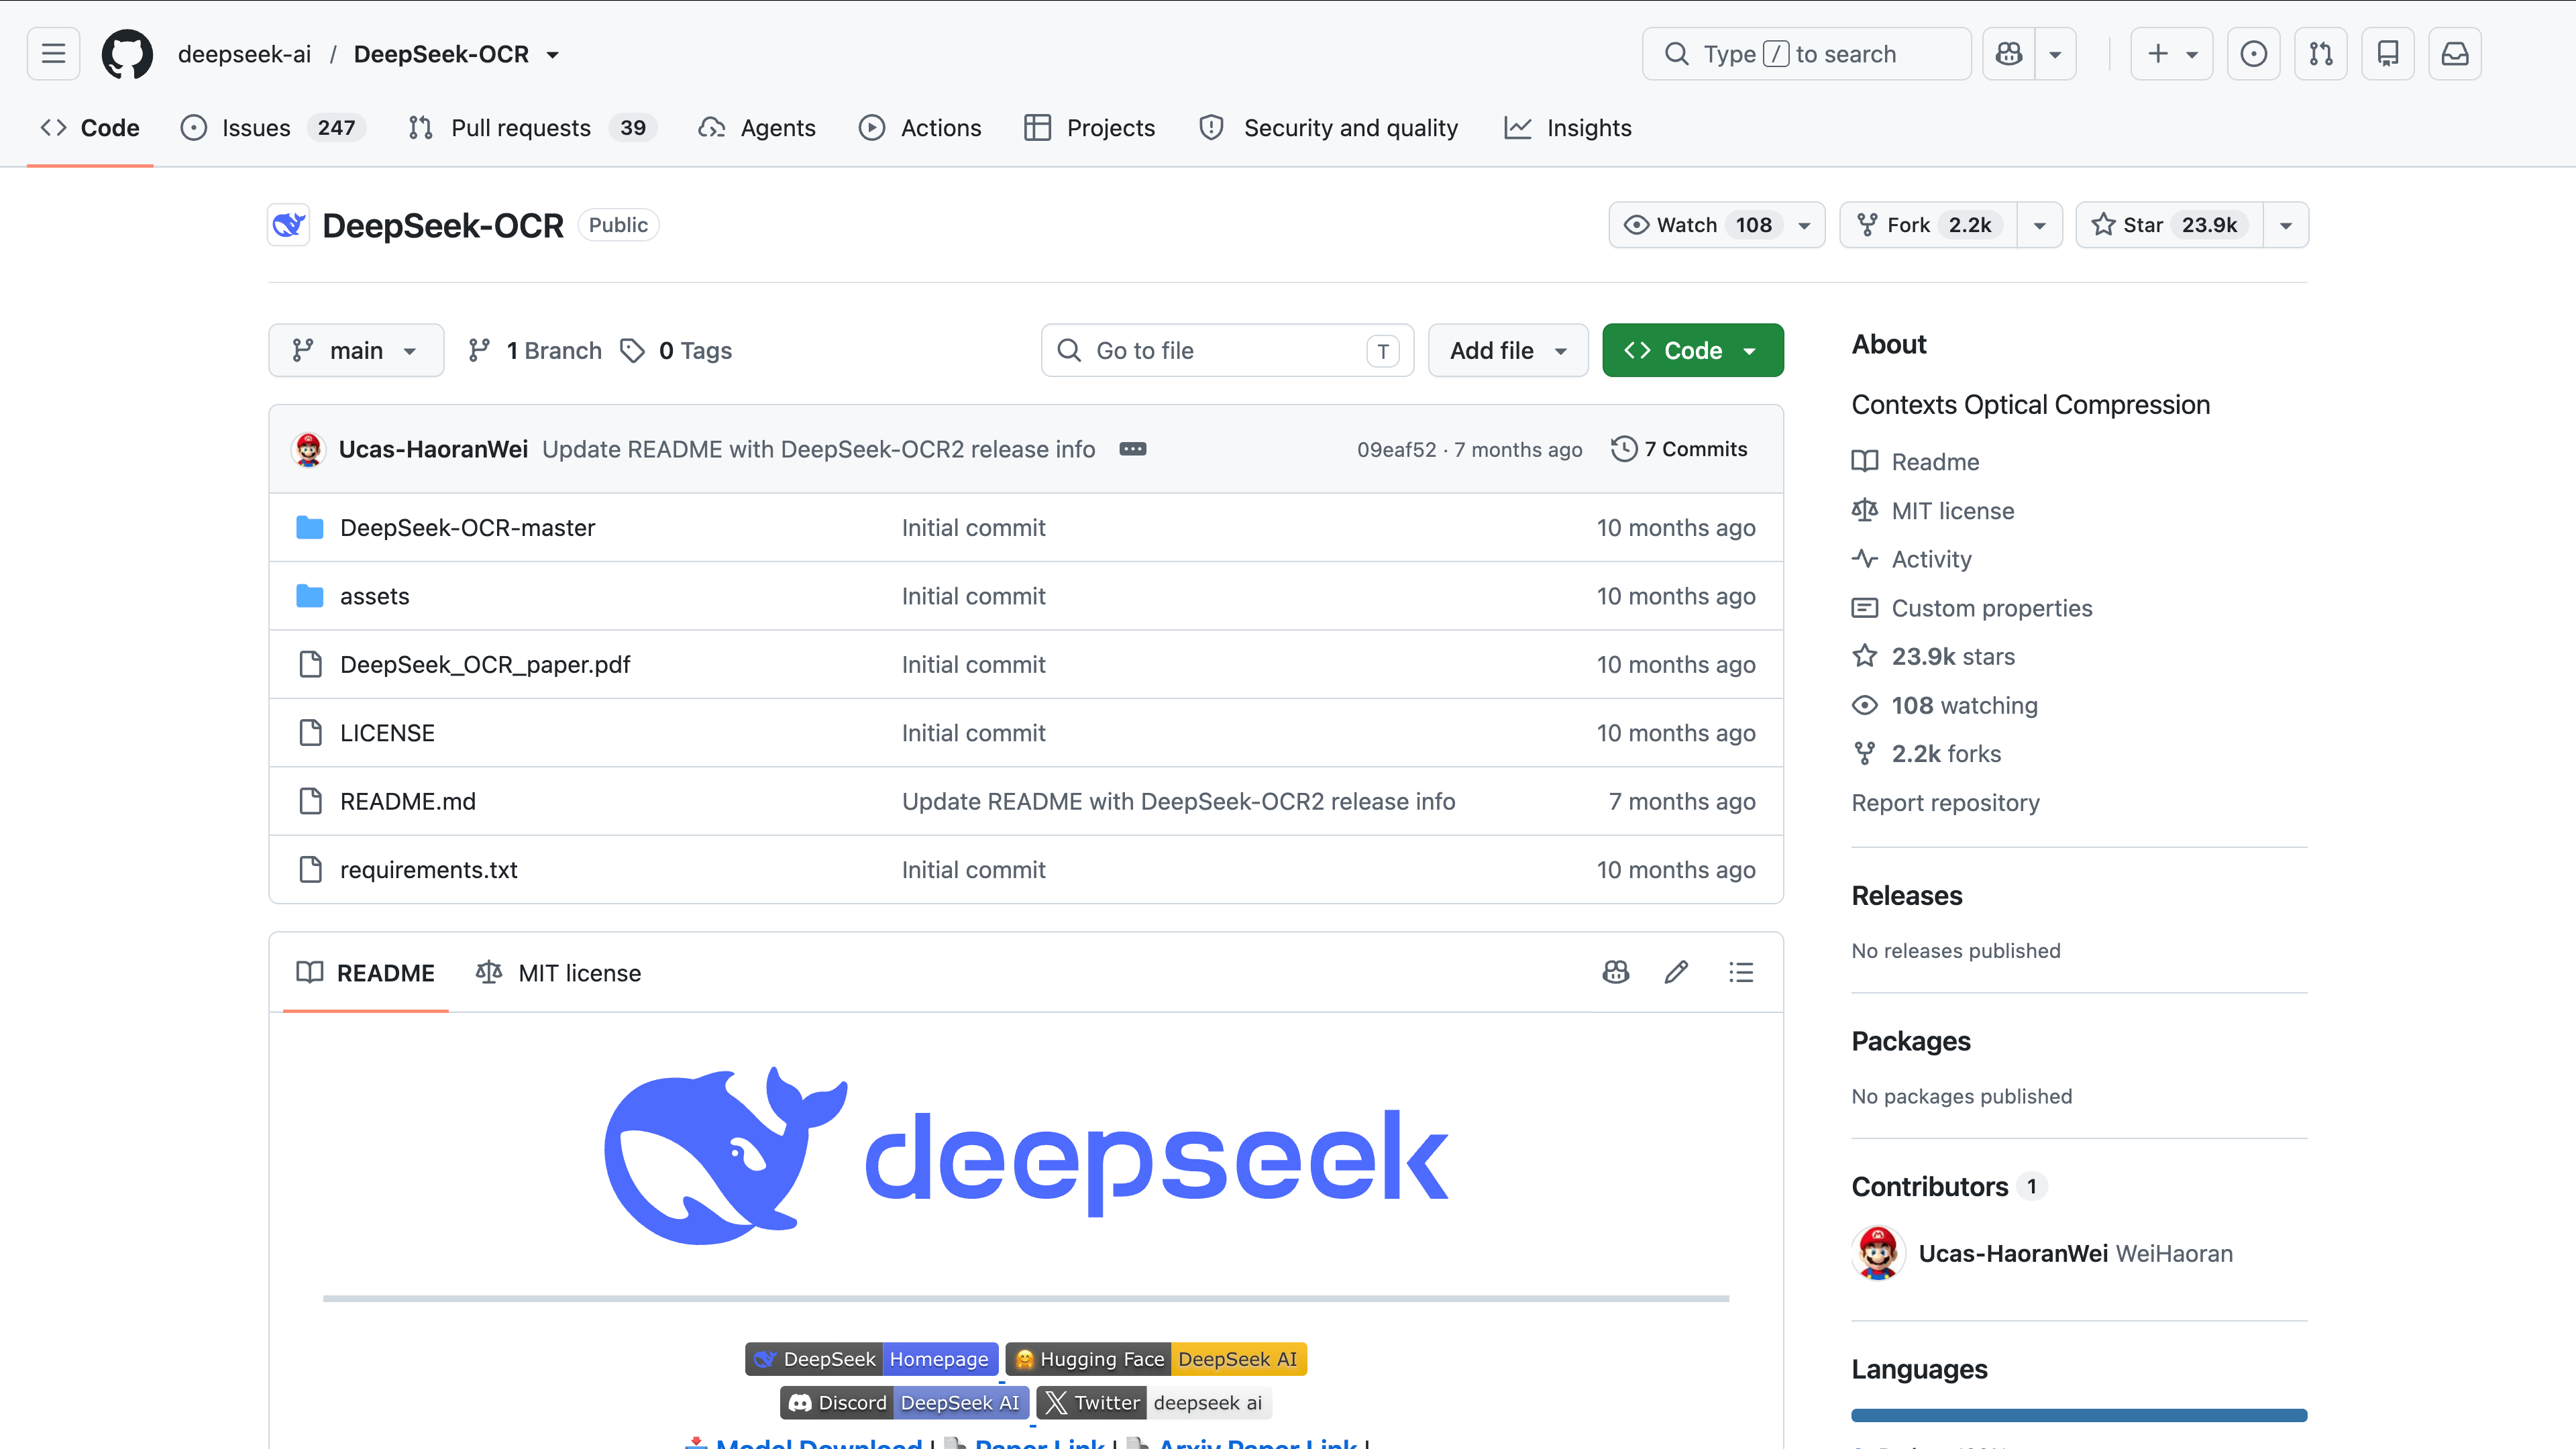
Task: Open the green Code dropdown
Action: (x=1692, y=350)
